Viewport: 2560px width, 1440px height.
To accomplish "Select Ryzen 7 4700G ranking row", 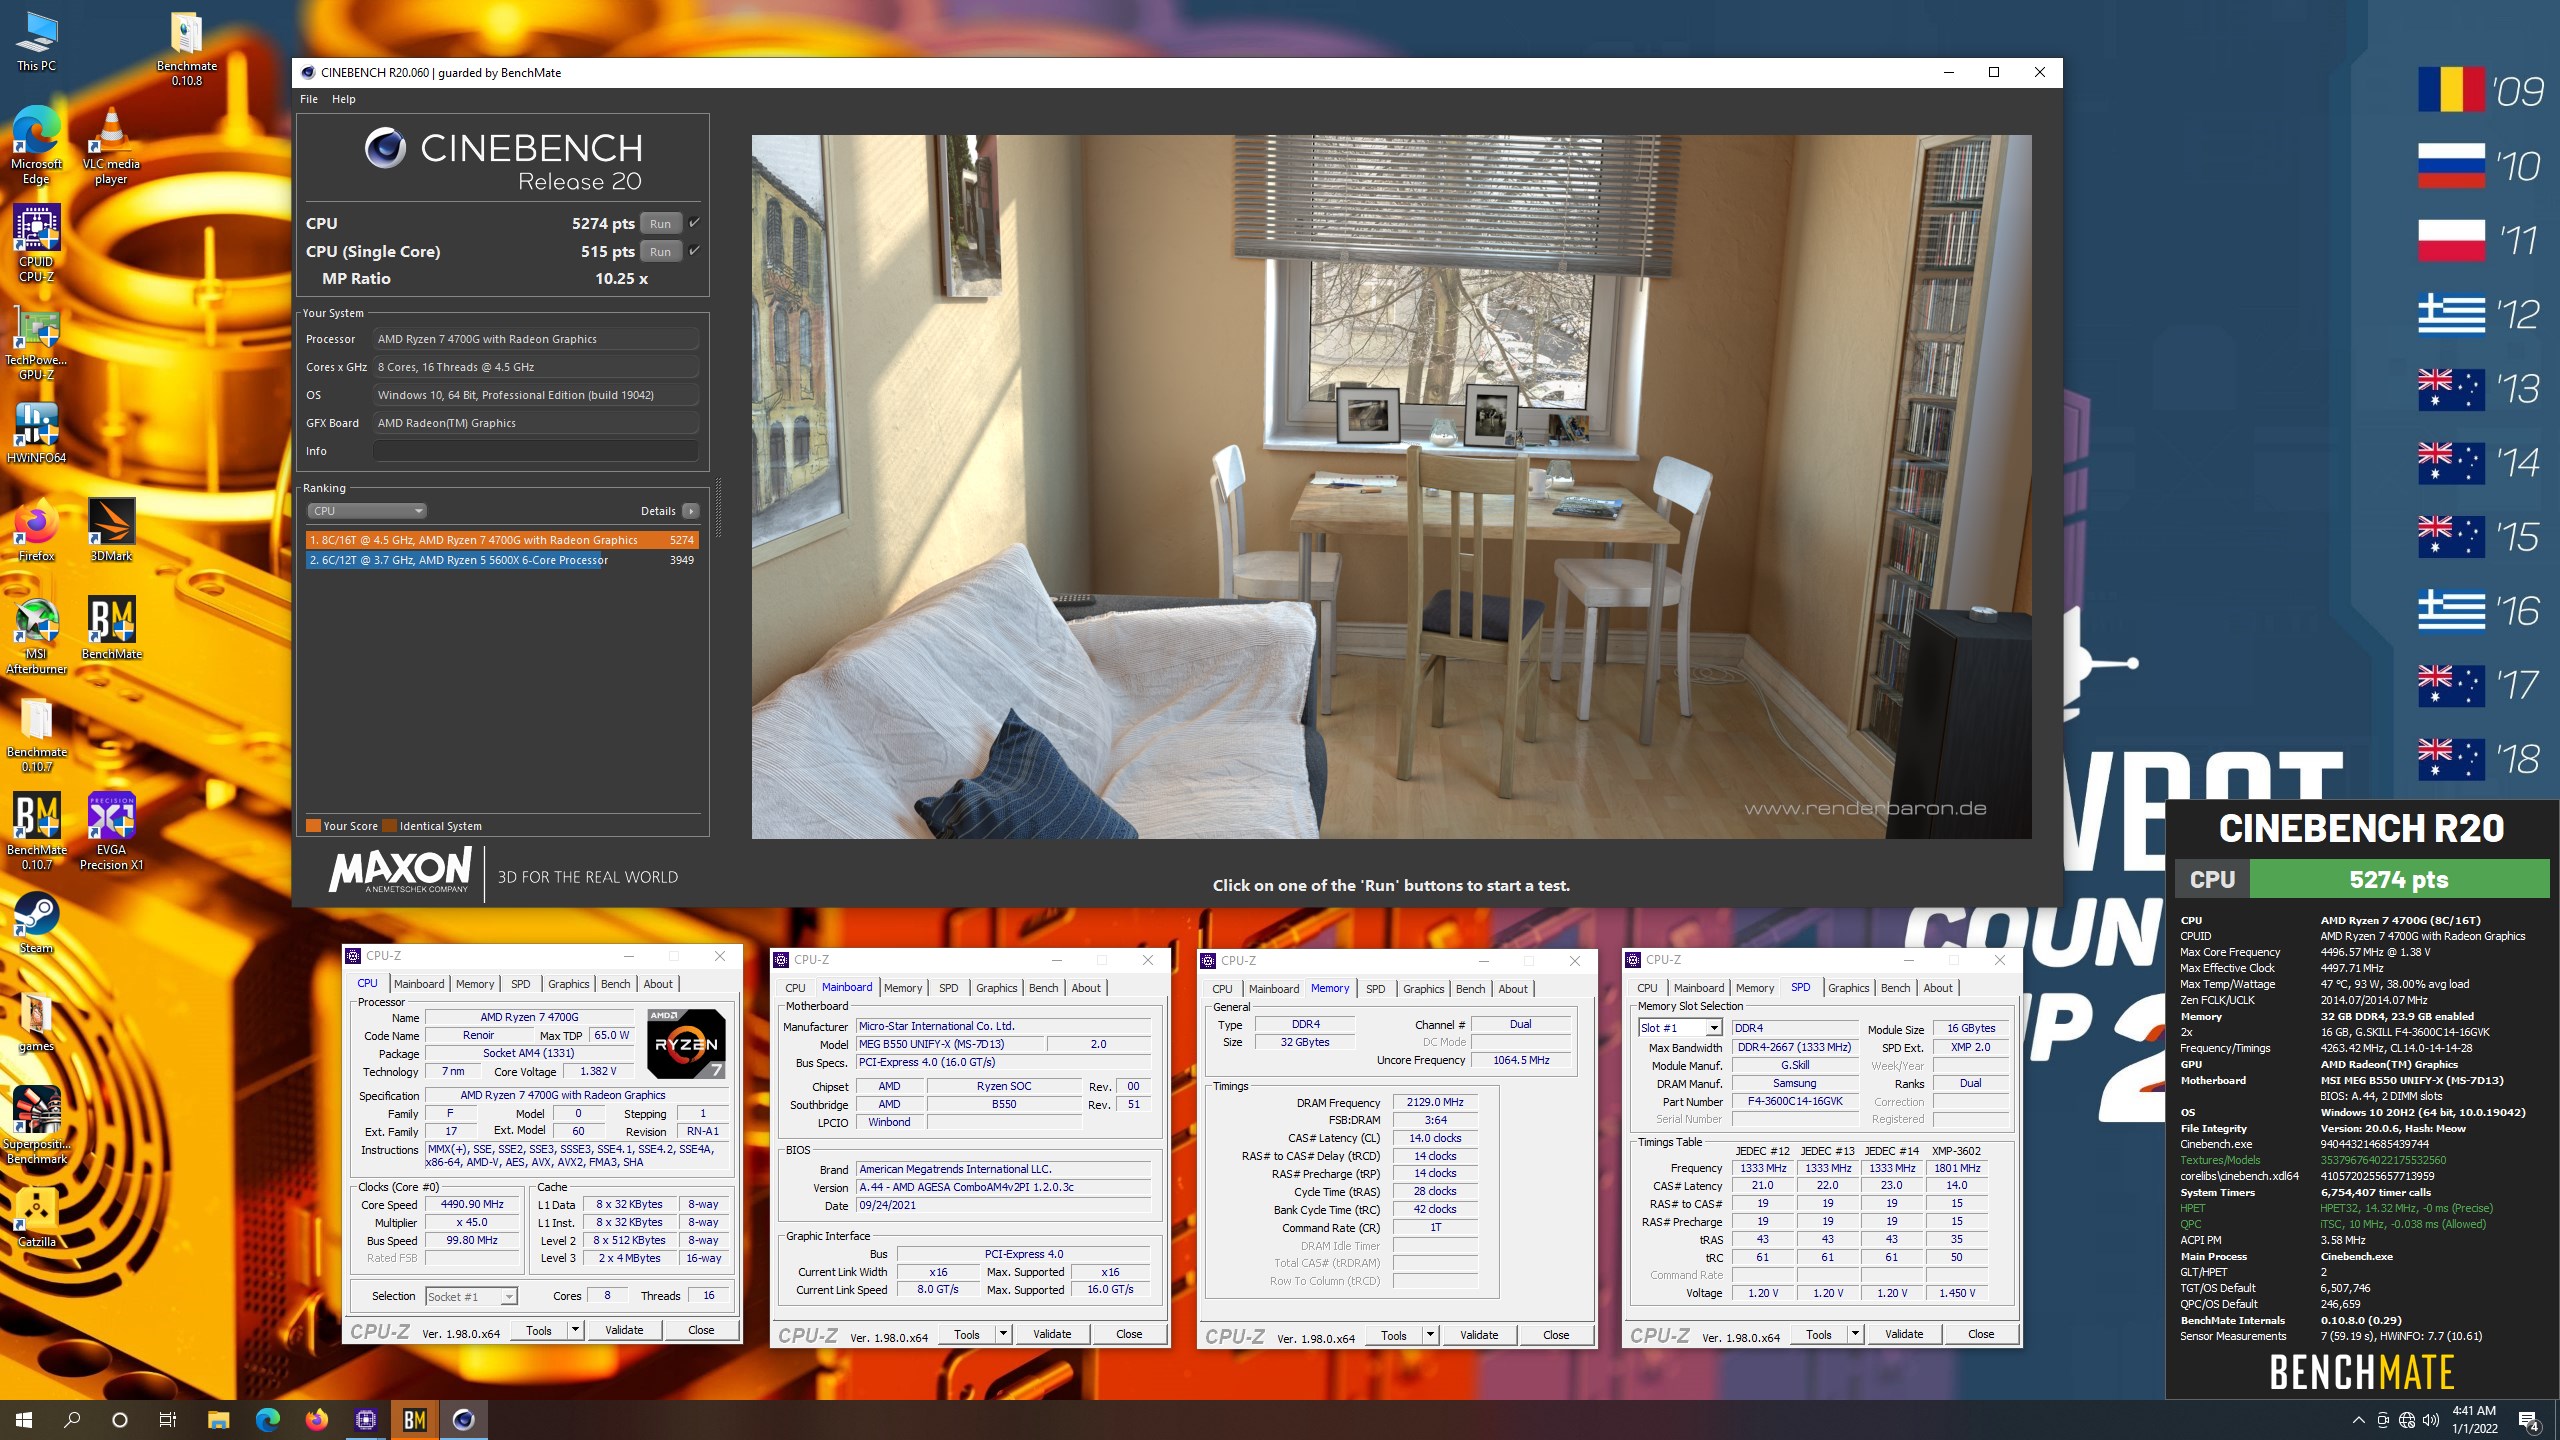I will [x=503, y=540].
